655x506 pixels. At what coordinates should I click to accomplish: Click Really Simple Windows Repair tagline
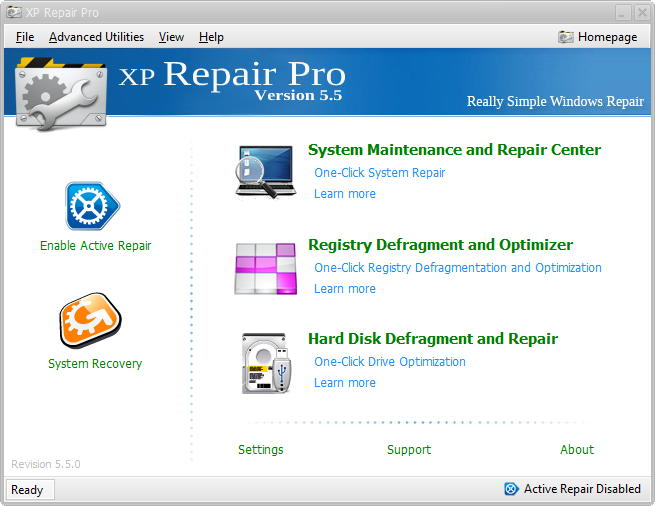(555, 101)
